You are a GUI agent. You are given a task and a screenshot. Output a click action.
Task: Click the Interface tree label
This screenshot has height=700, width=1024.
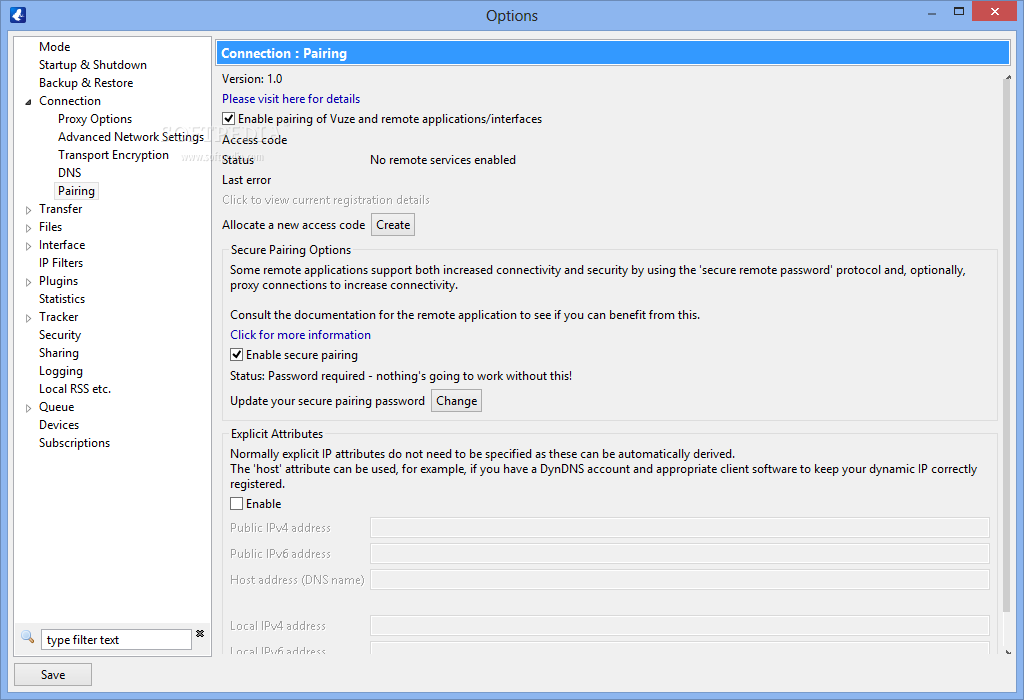click(x=62, y=245)
